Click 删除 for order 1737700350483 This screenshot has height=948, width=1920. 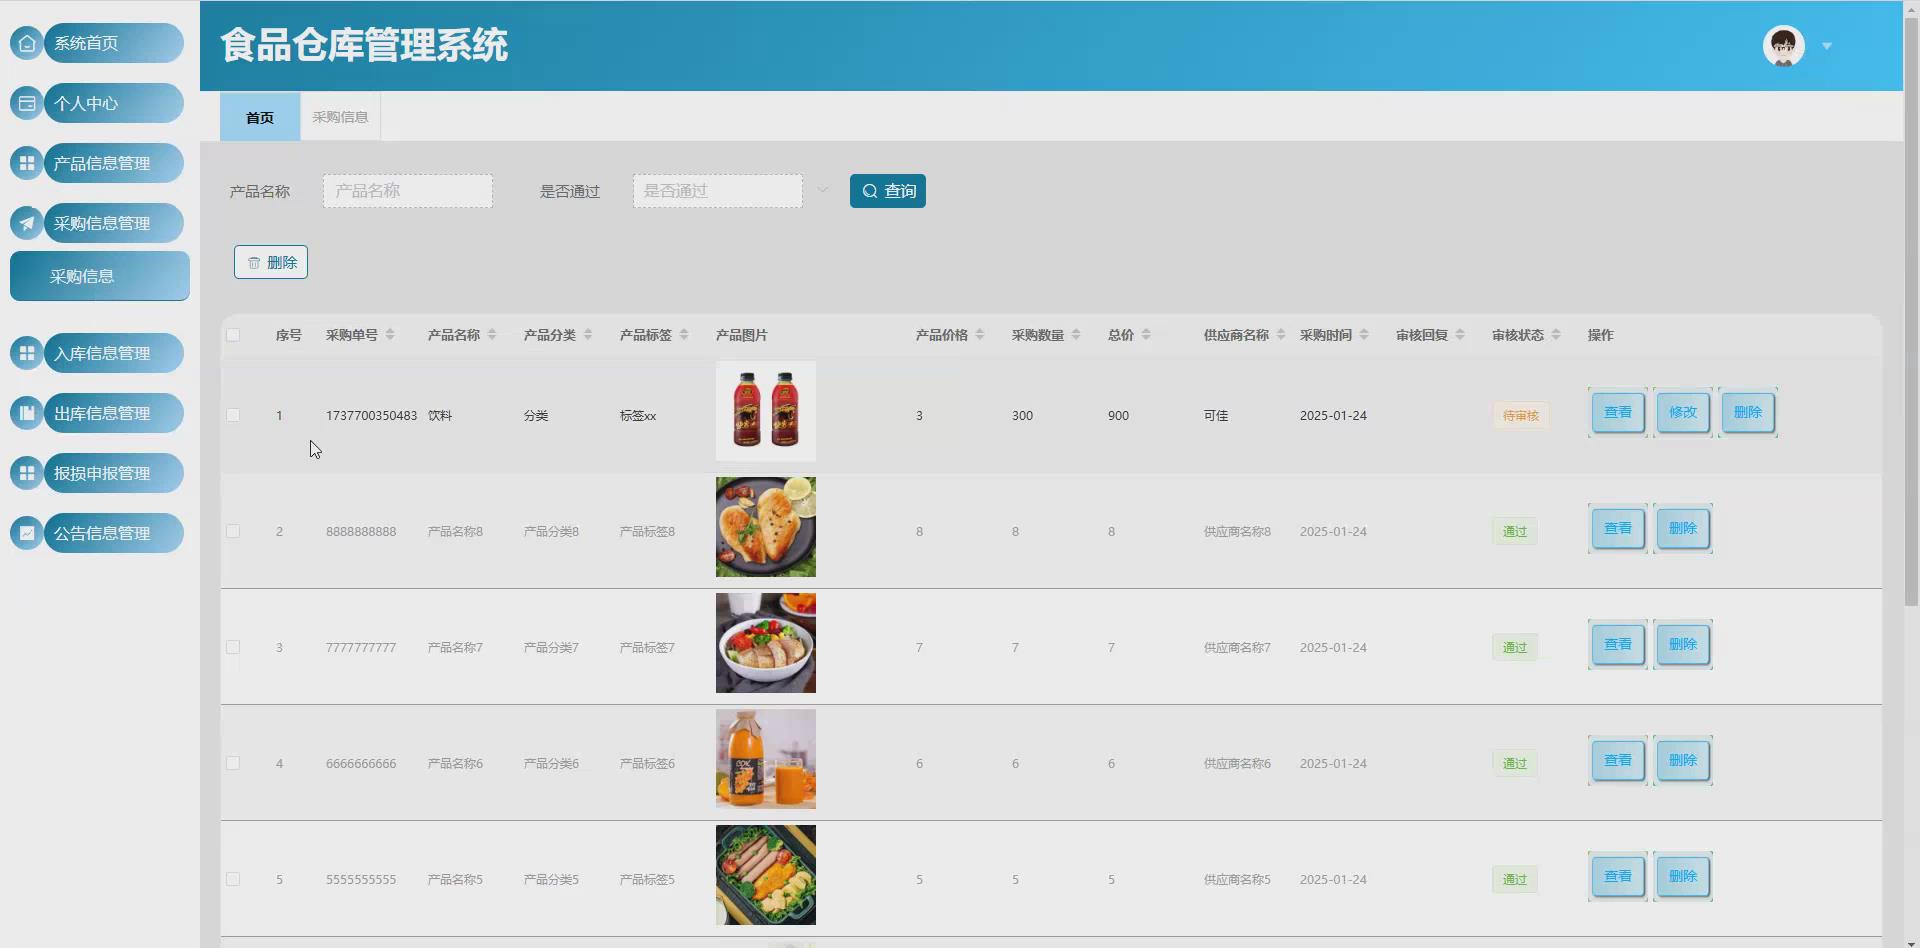tap(1748, 412)
